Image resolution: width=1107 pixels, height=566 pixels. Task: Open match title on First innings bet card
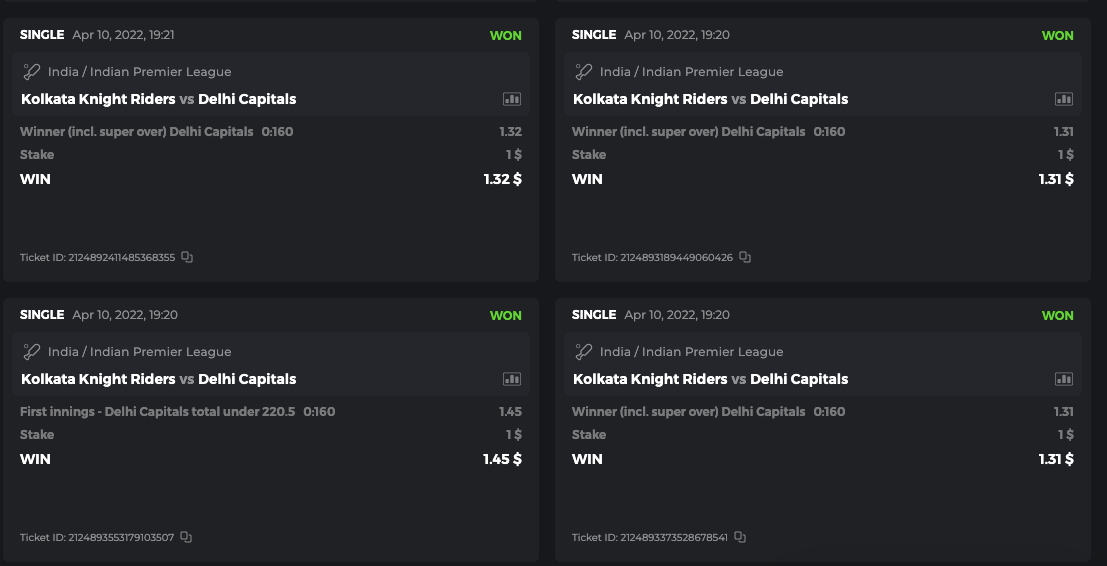[x=158, y=379]
